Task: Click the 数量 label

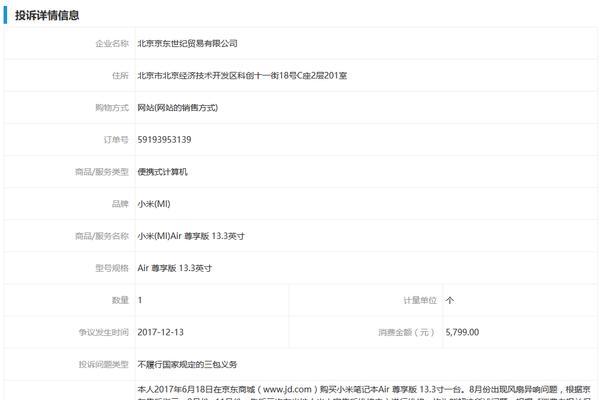Action: click(x=120, y=300)
